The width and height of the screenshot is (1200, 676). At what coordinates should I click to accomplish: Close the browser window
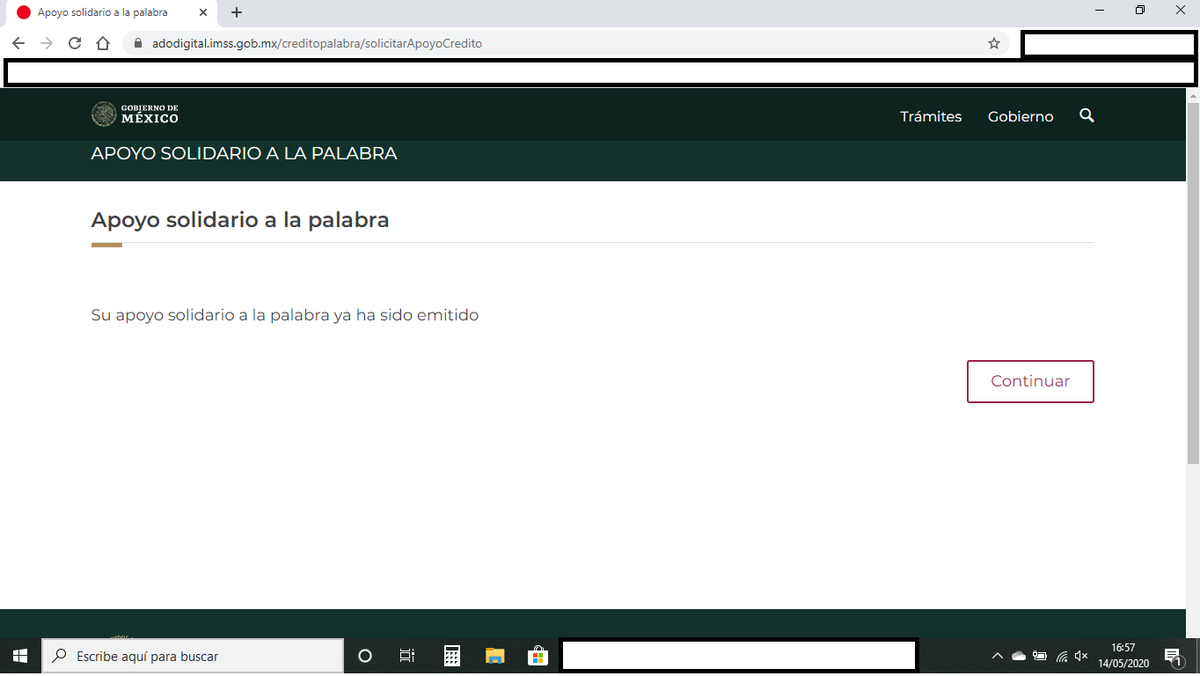coord(1180,11)
